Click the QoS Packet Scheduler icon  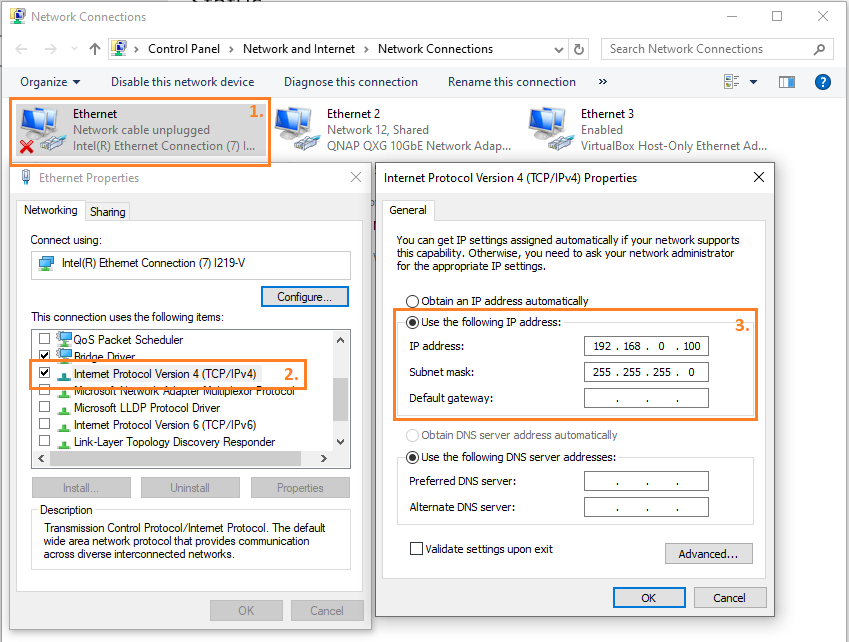pos(64,339)
